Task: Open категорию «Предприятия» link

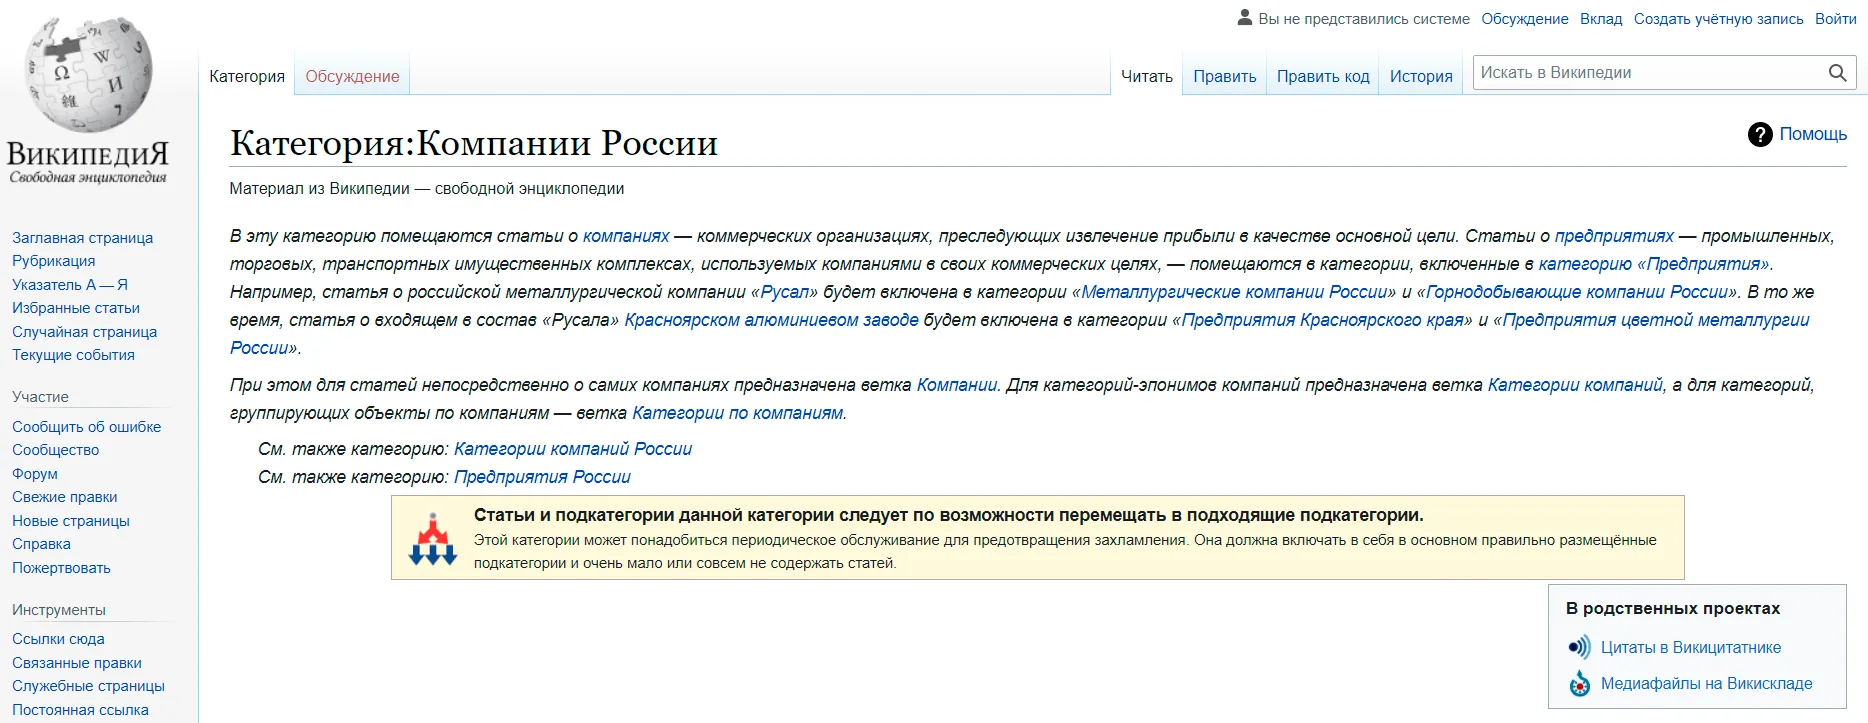Action: pos(1654,264)
